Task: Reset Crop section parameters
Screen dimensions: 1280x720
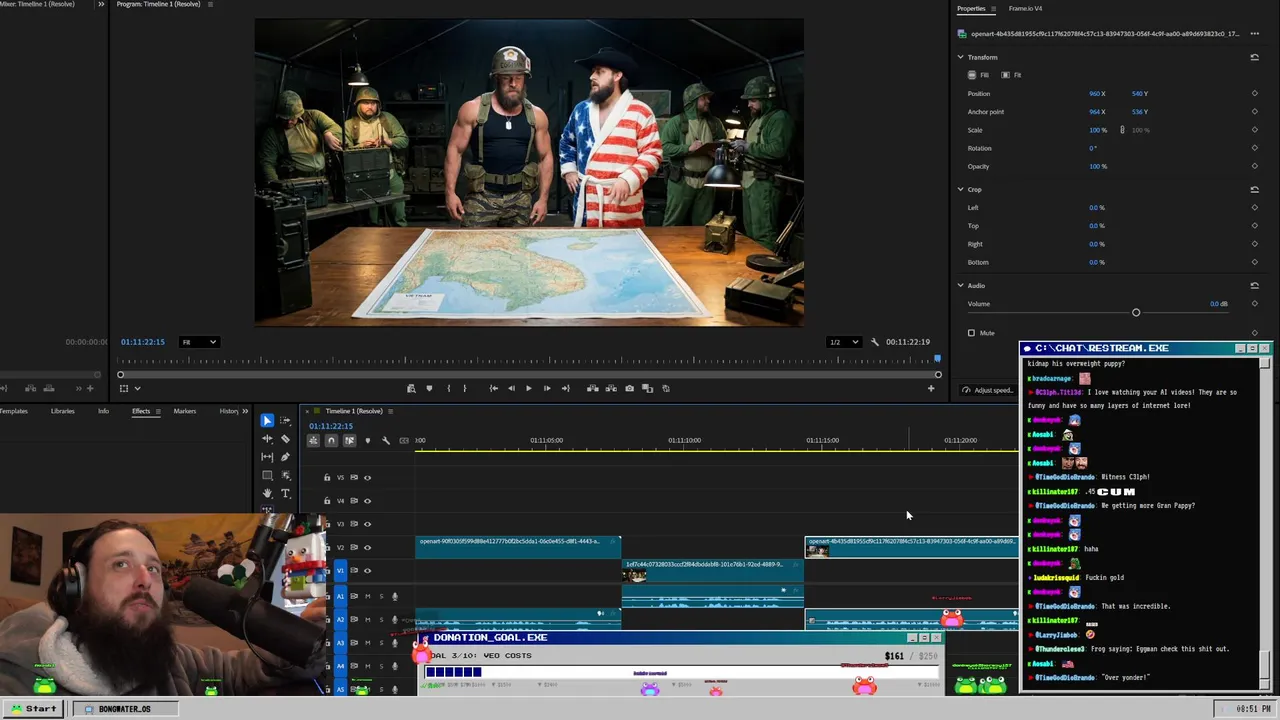Action: 1254,189
